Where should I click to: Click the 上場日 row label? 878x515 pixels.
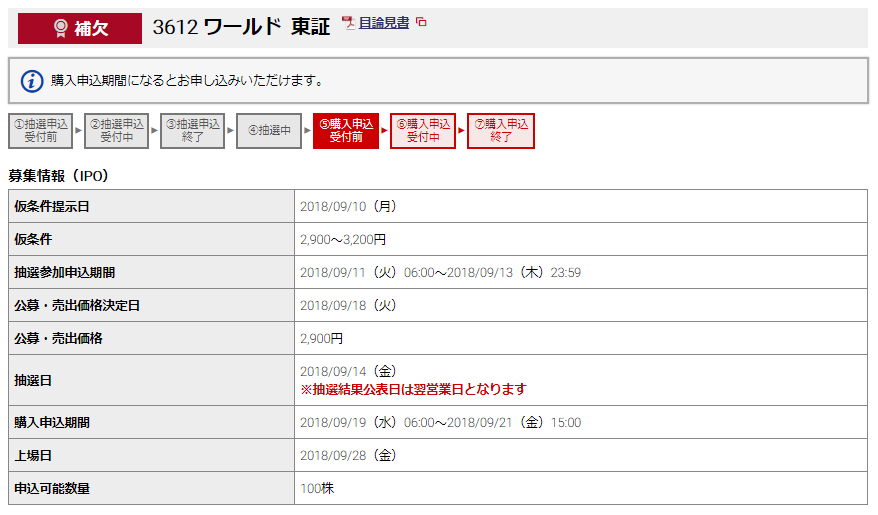(x=33, y=456)
